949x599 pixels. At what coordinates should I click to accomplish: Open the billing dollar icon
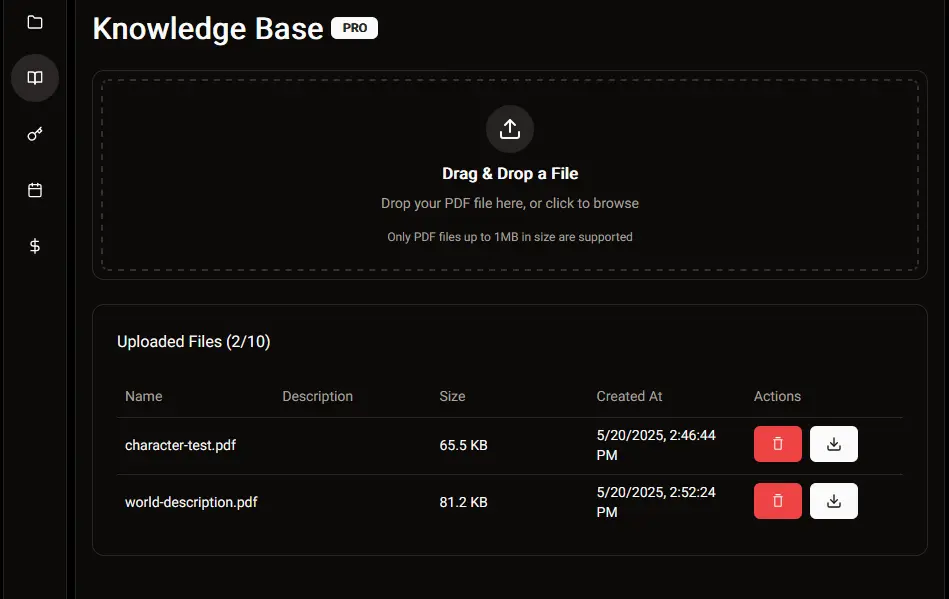coord(34,245)
